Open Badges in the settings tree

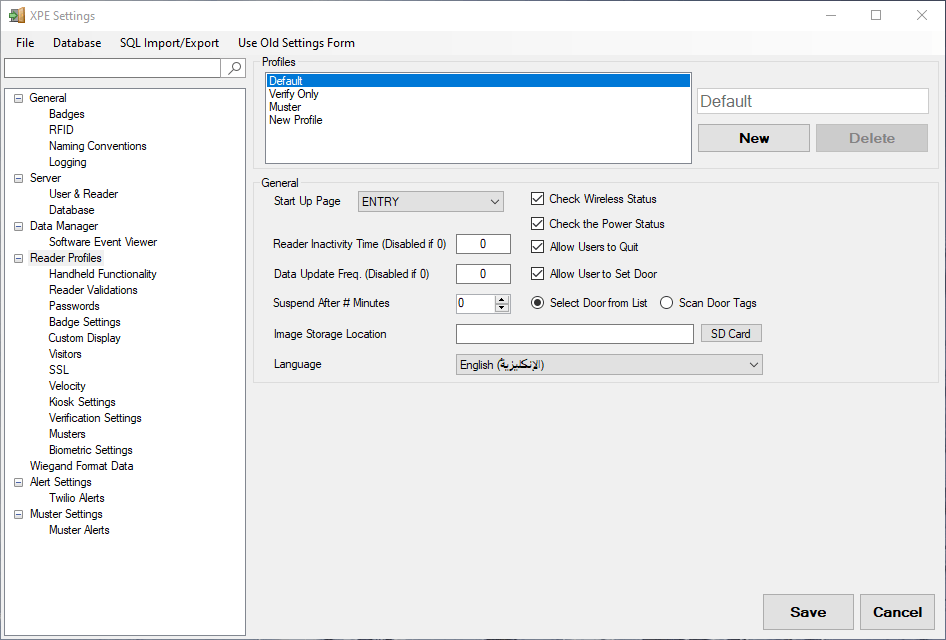66,114
